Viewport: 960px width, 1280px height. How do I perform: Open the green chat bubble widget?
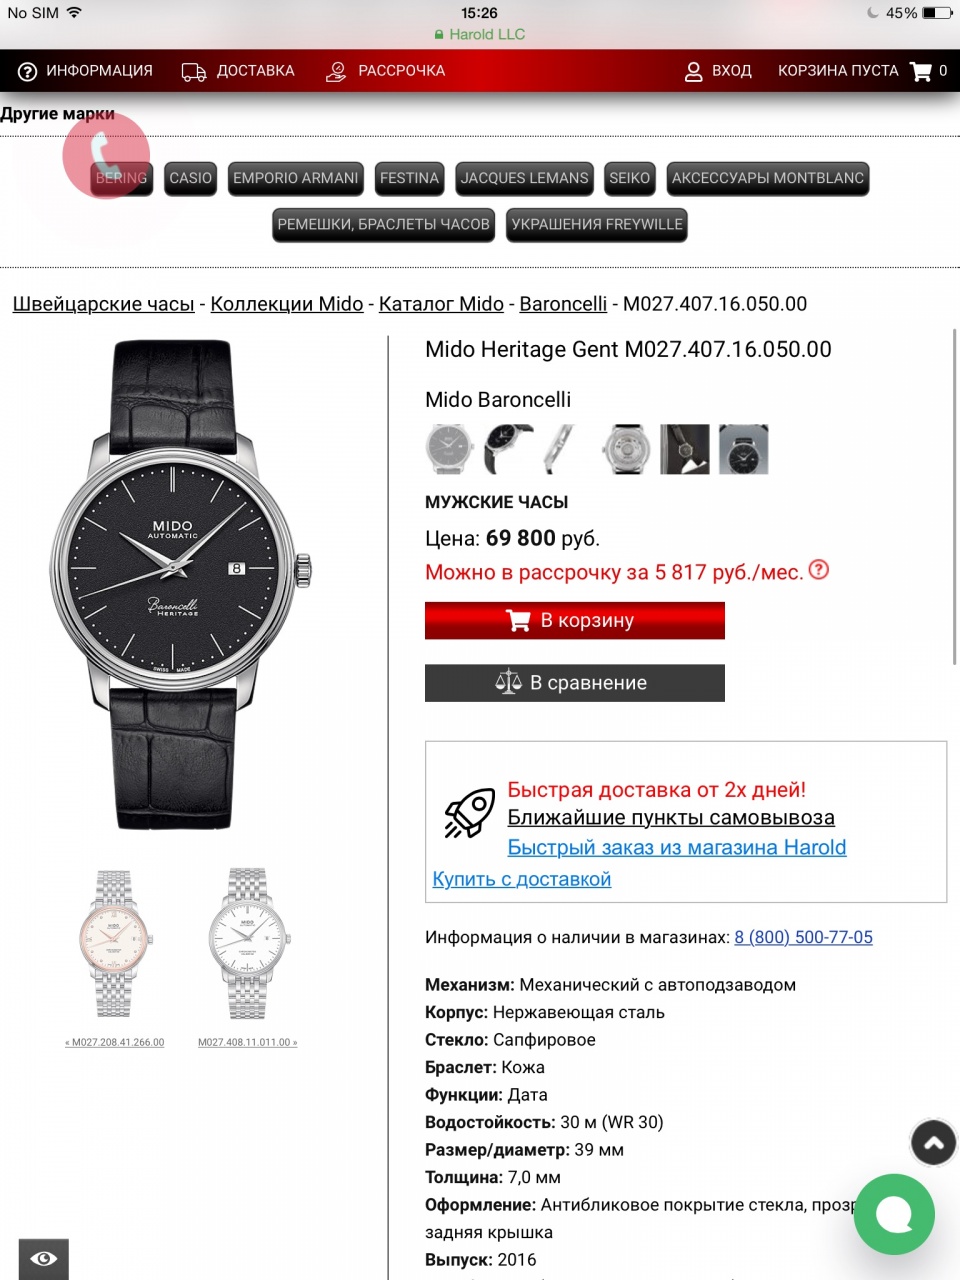coord(894,1214)
